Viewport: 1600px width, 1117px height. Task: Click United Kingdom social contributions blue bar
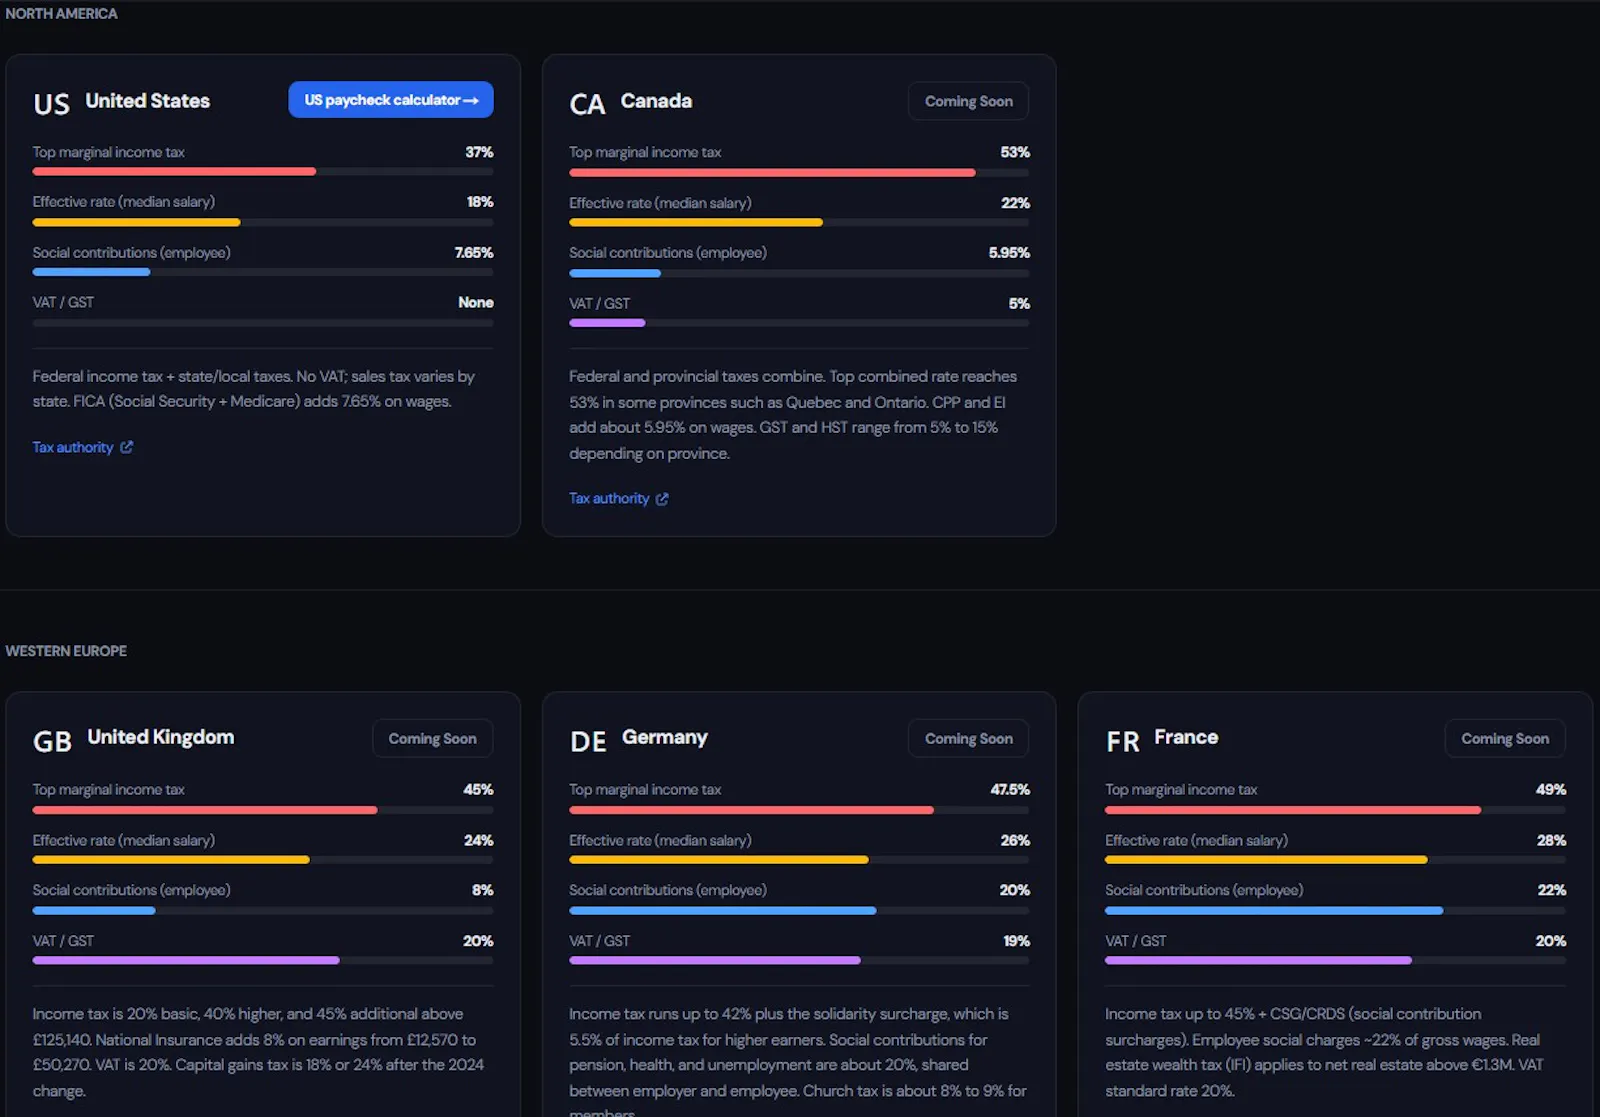pyautogui.click(x=94, y=910)
